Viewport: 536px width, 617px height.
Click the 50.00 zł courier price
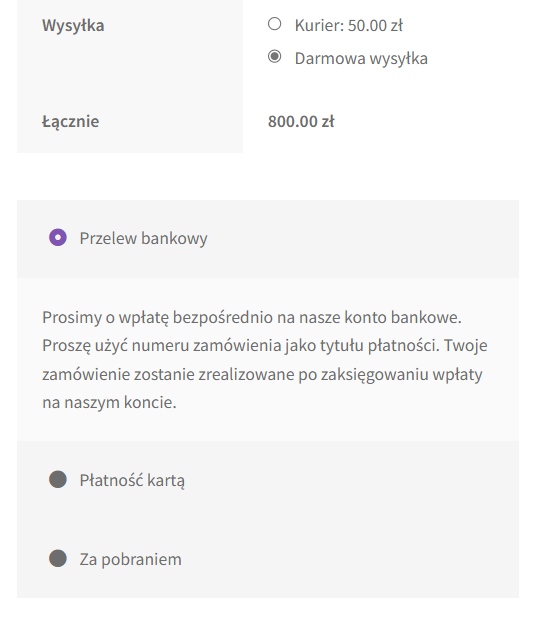(x=375, y=26)
